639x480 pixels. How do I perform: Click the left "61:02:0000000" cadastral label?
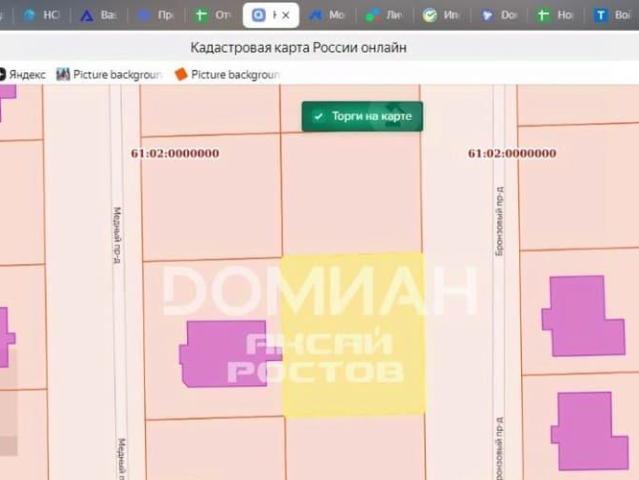click(175, 154)
